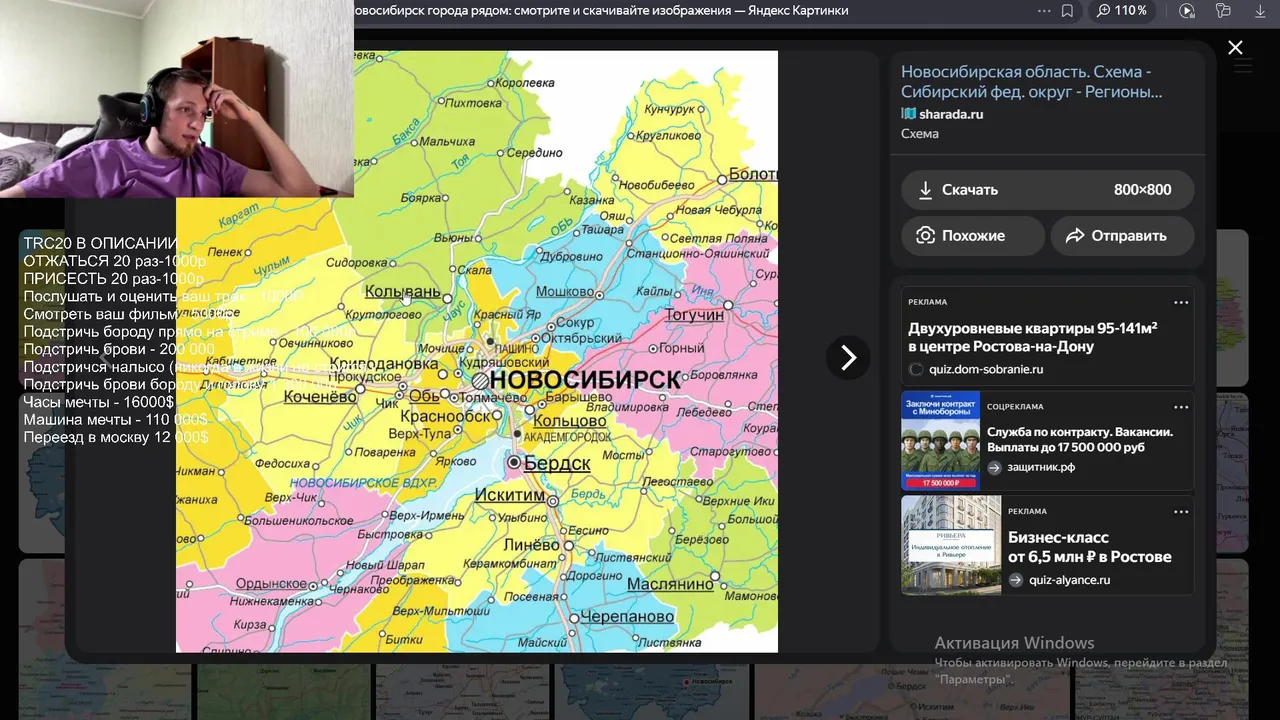This screenshot has width=1280, height=720.
Task: Open Служба по контракту ad title
Action: (1080, 440)
